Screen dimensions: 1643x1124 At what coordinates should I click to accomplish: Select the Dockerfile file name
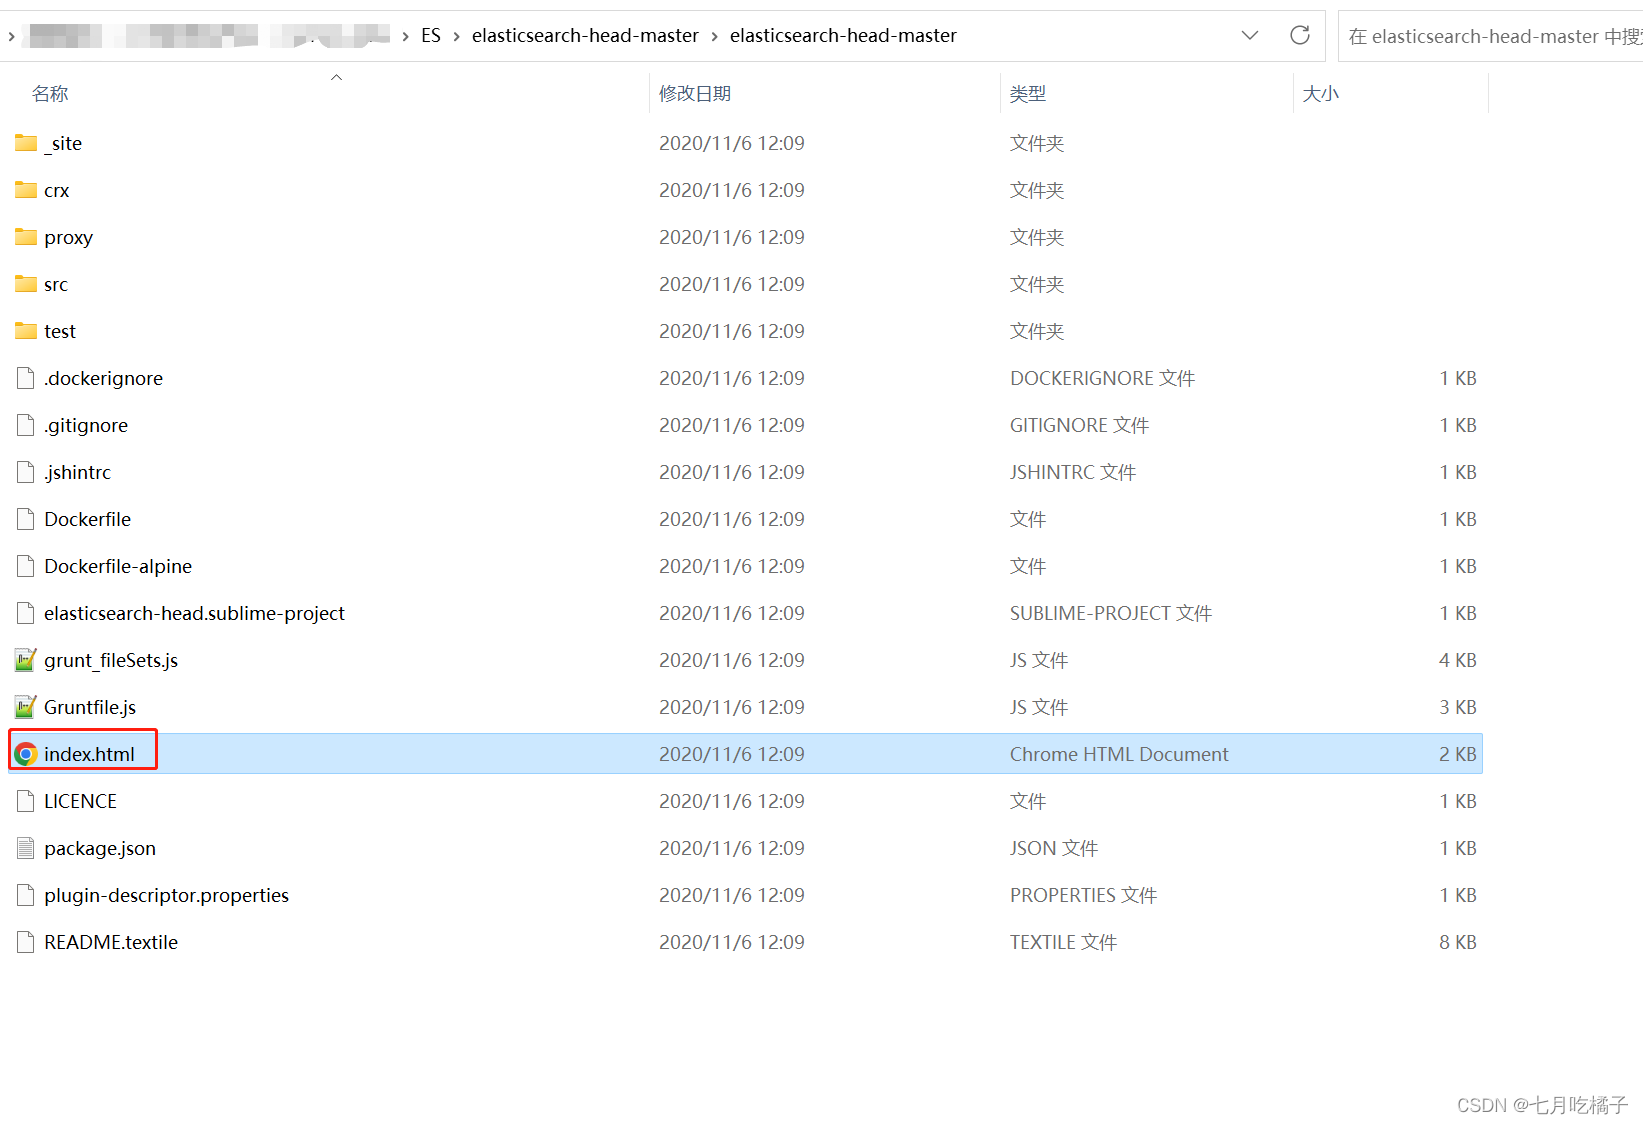pyautogui.click(x=88, y=519)
